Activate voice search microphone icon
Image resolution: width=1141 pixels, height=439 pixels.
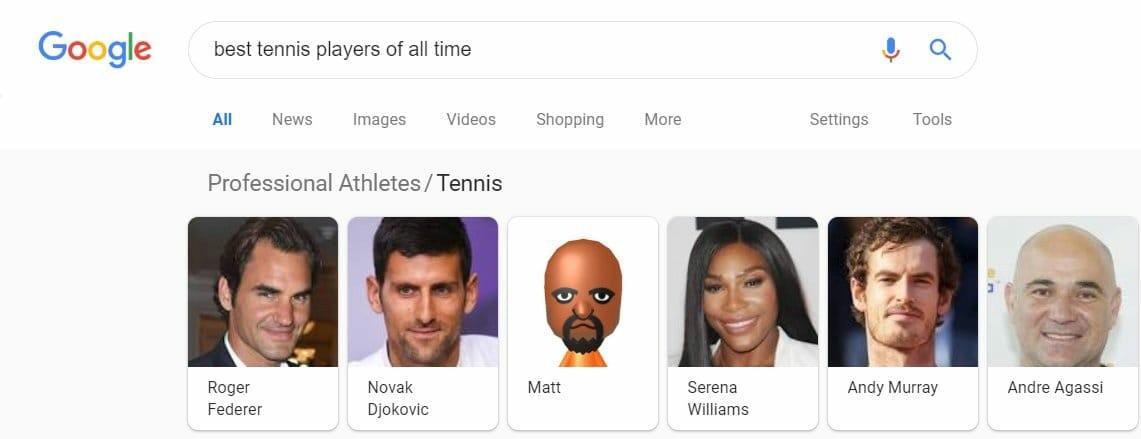tap(890, 50)
